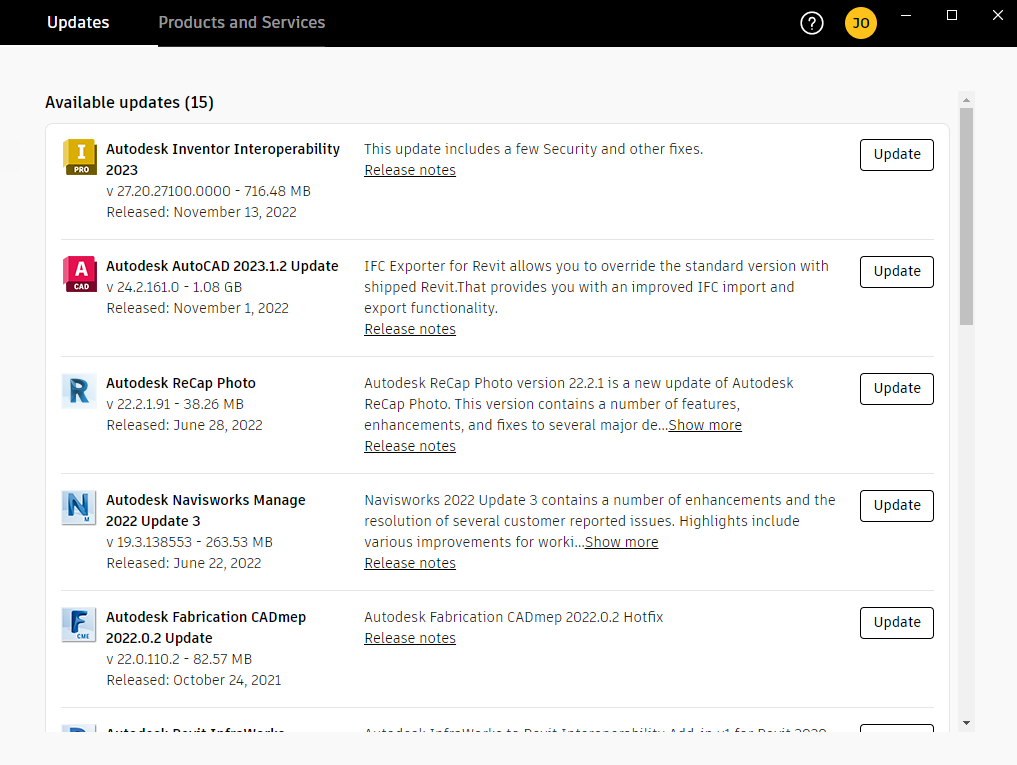Image resolution: width=1017 pixels, height=765 pixels.
Task: Click the scrollbar up arrow
Action: (966, 100)
